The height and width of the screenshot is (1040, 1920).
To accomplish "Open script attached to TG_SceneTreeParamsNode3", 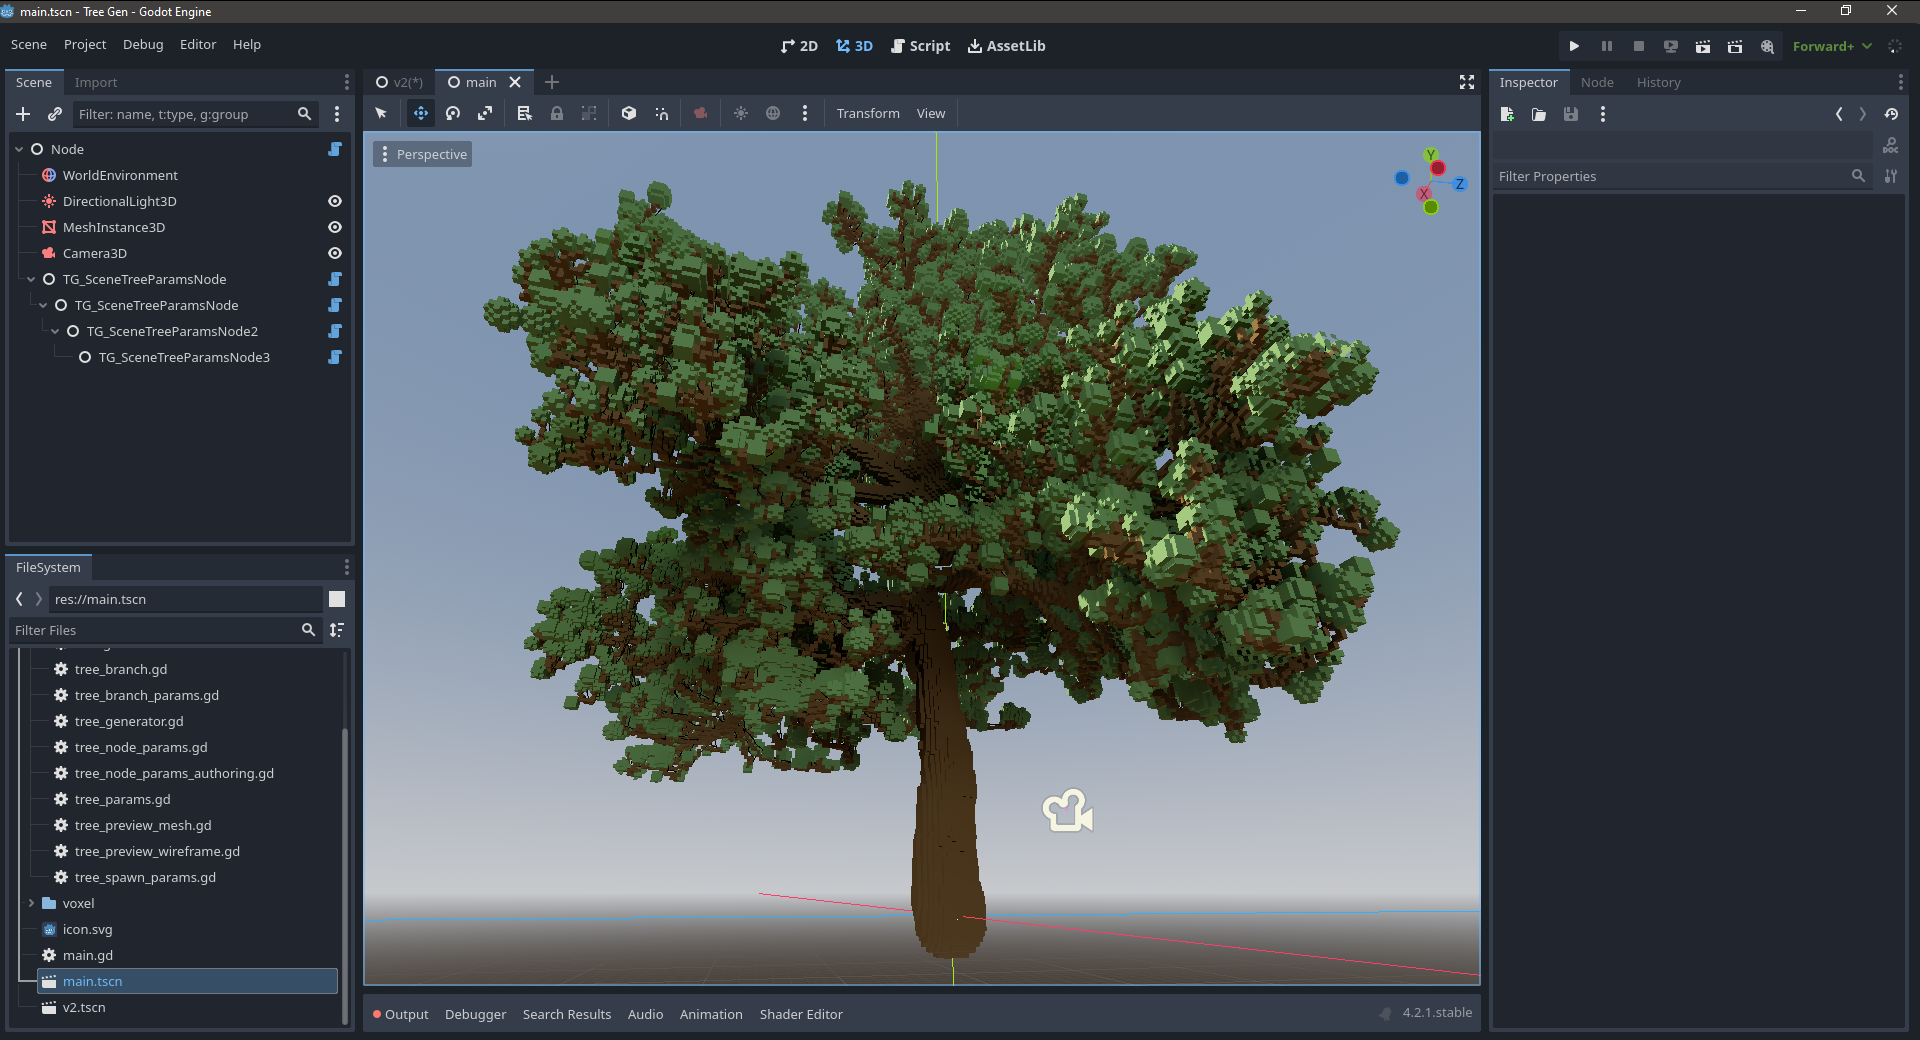I will click(335, 357).
